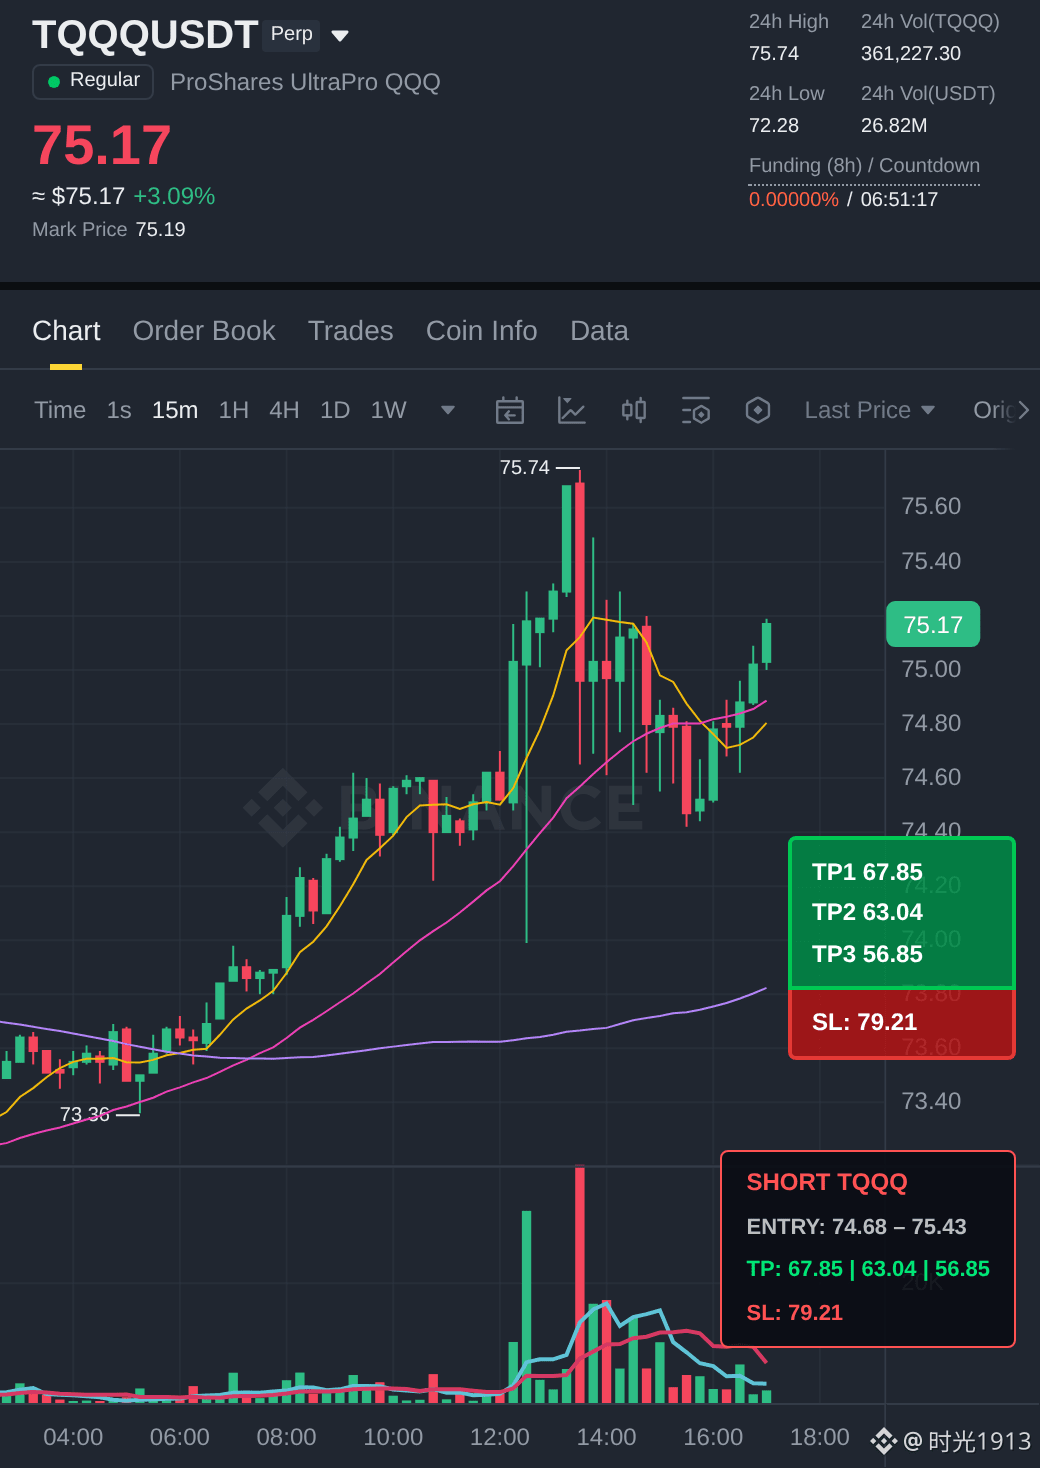Open the Coin Info tab
The width and height of the screenshot is (1040, 1468).
482,331
